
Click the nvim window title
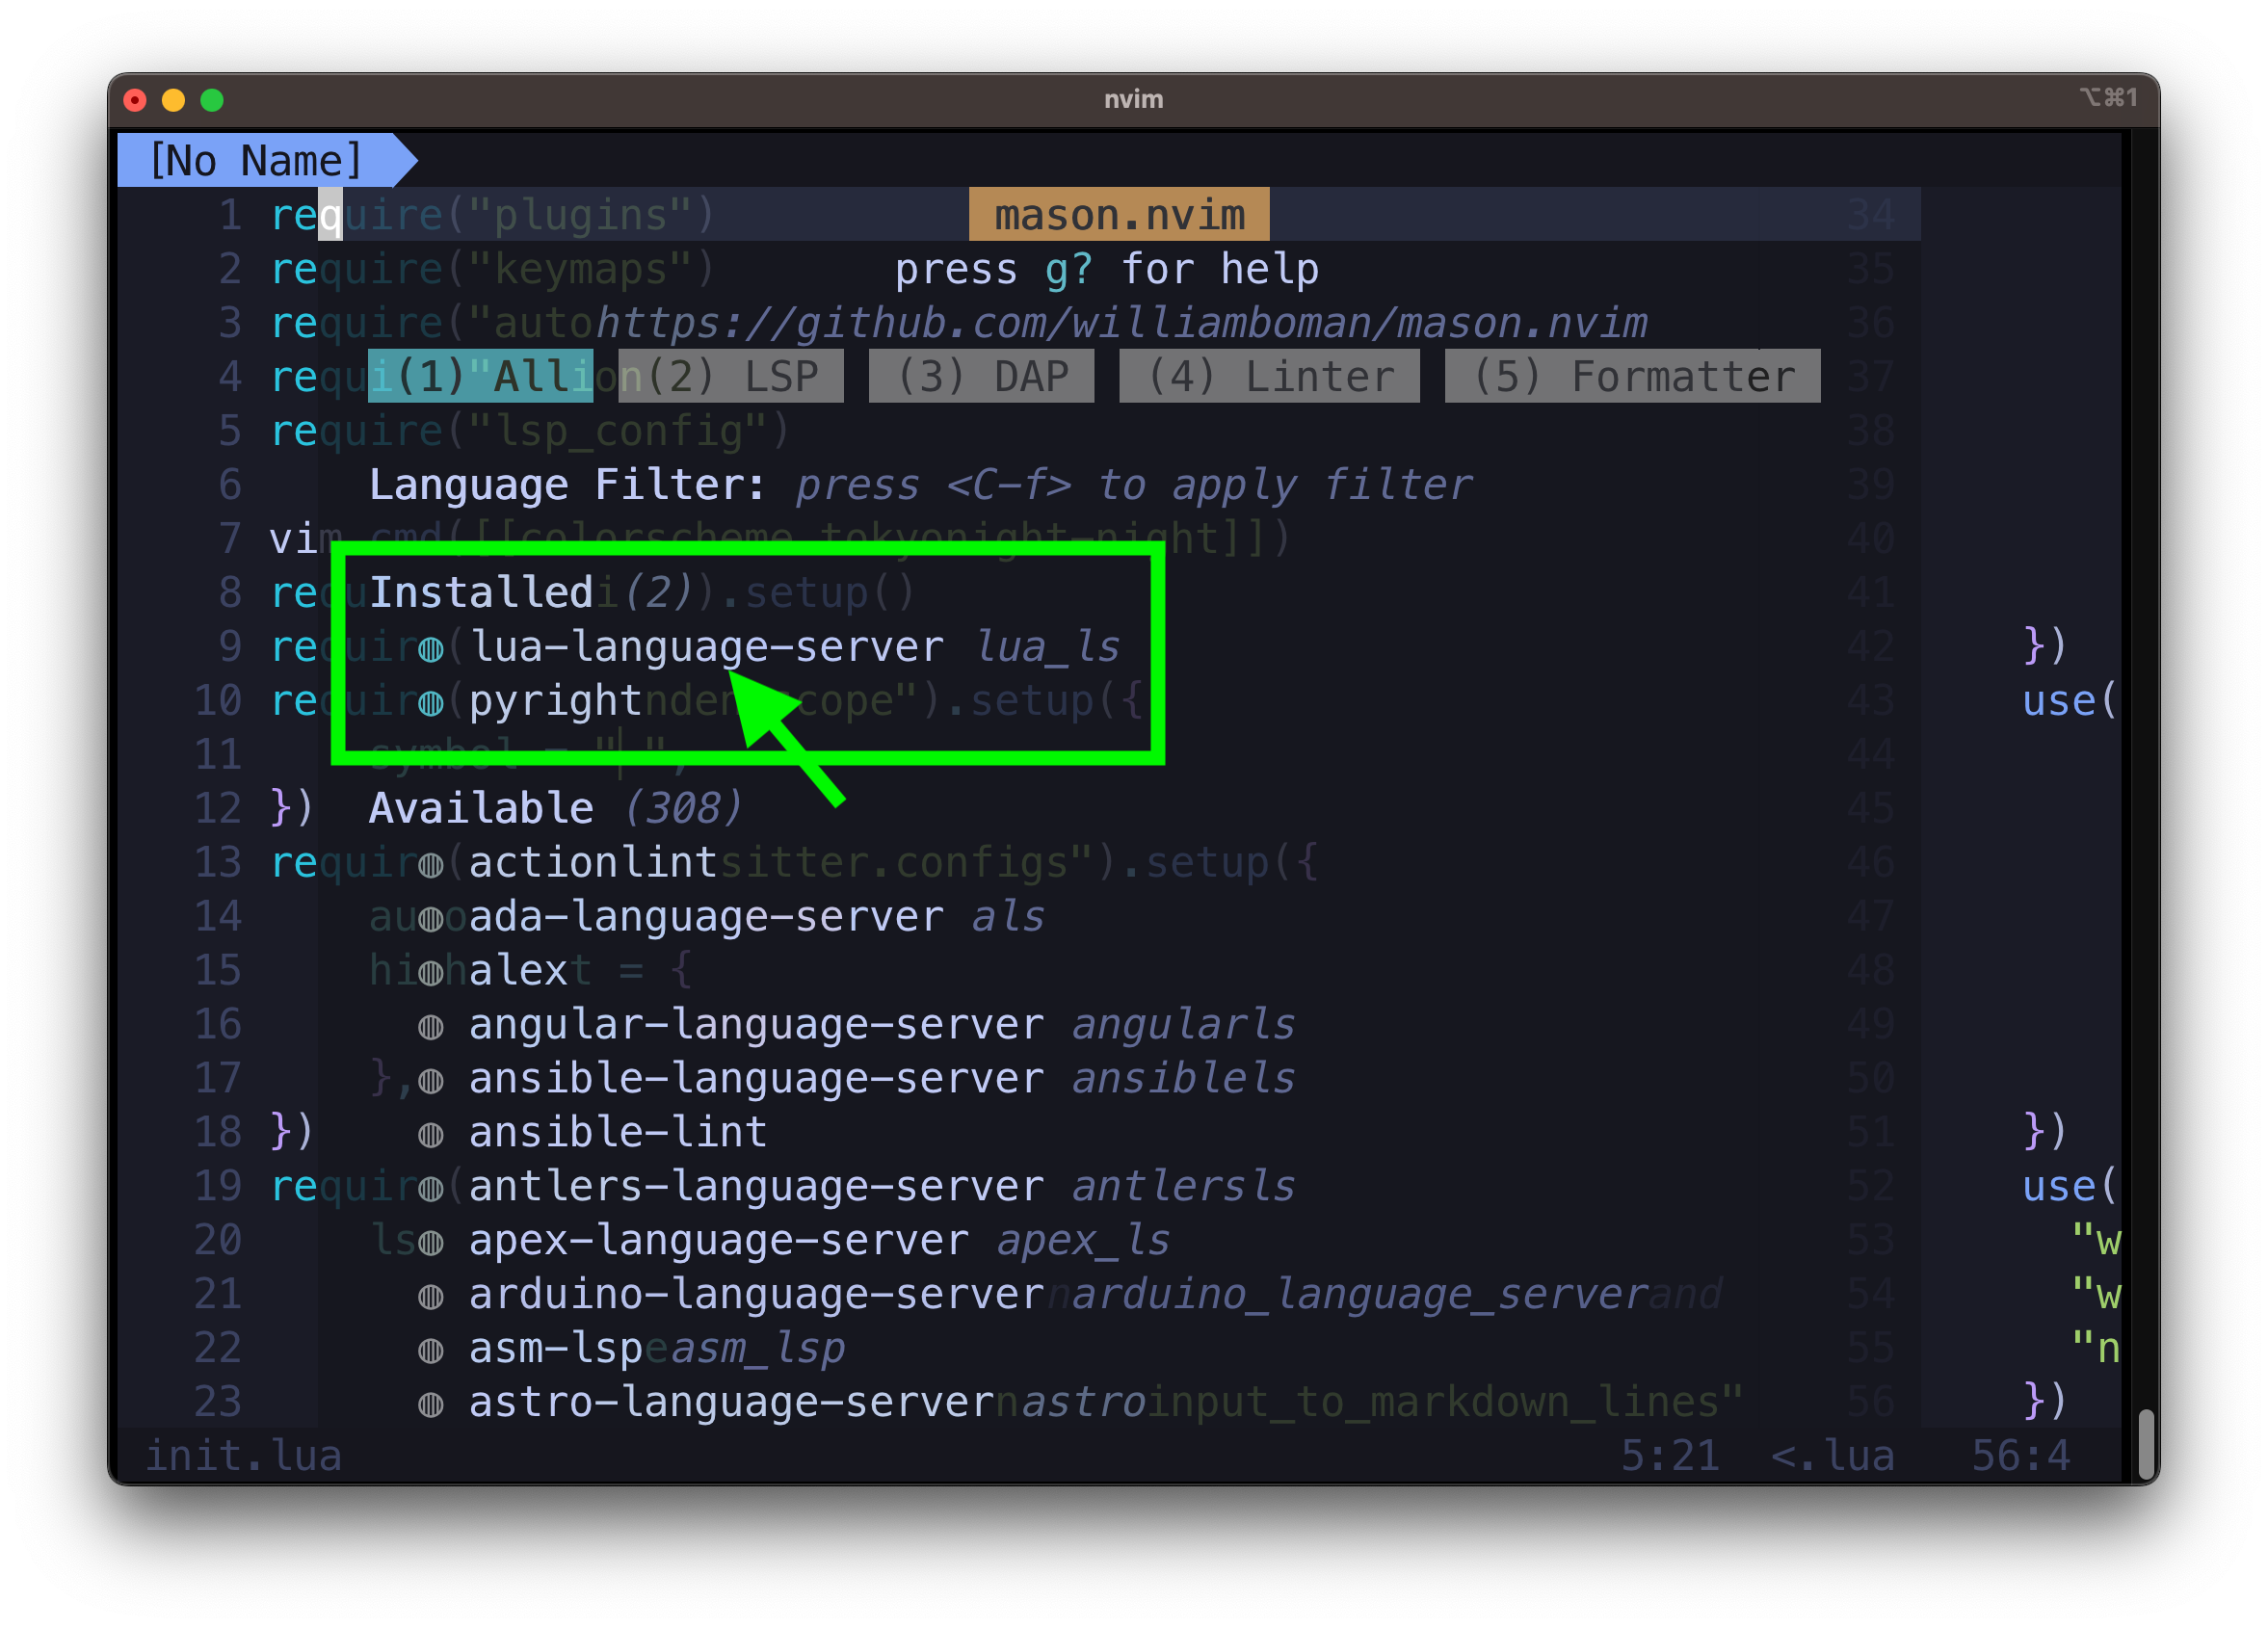(x=1133, y=99)
